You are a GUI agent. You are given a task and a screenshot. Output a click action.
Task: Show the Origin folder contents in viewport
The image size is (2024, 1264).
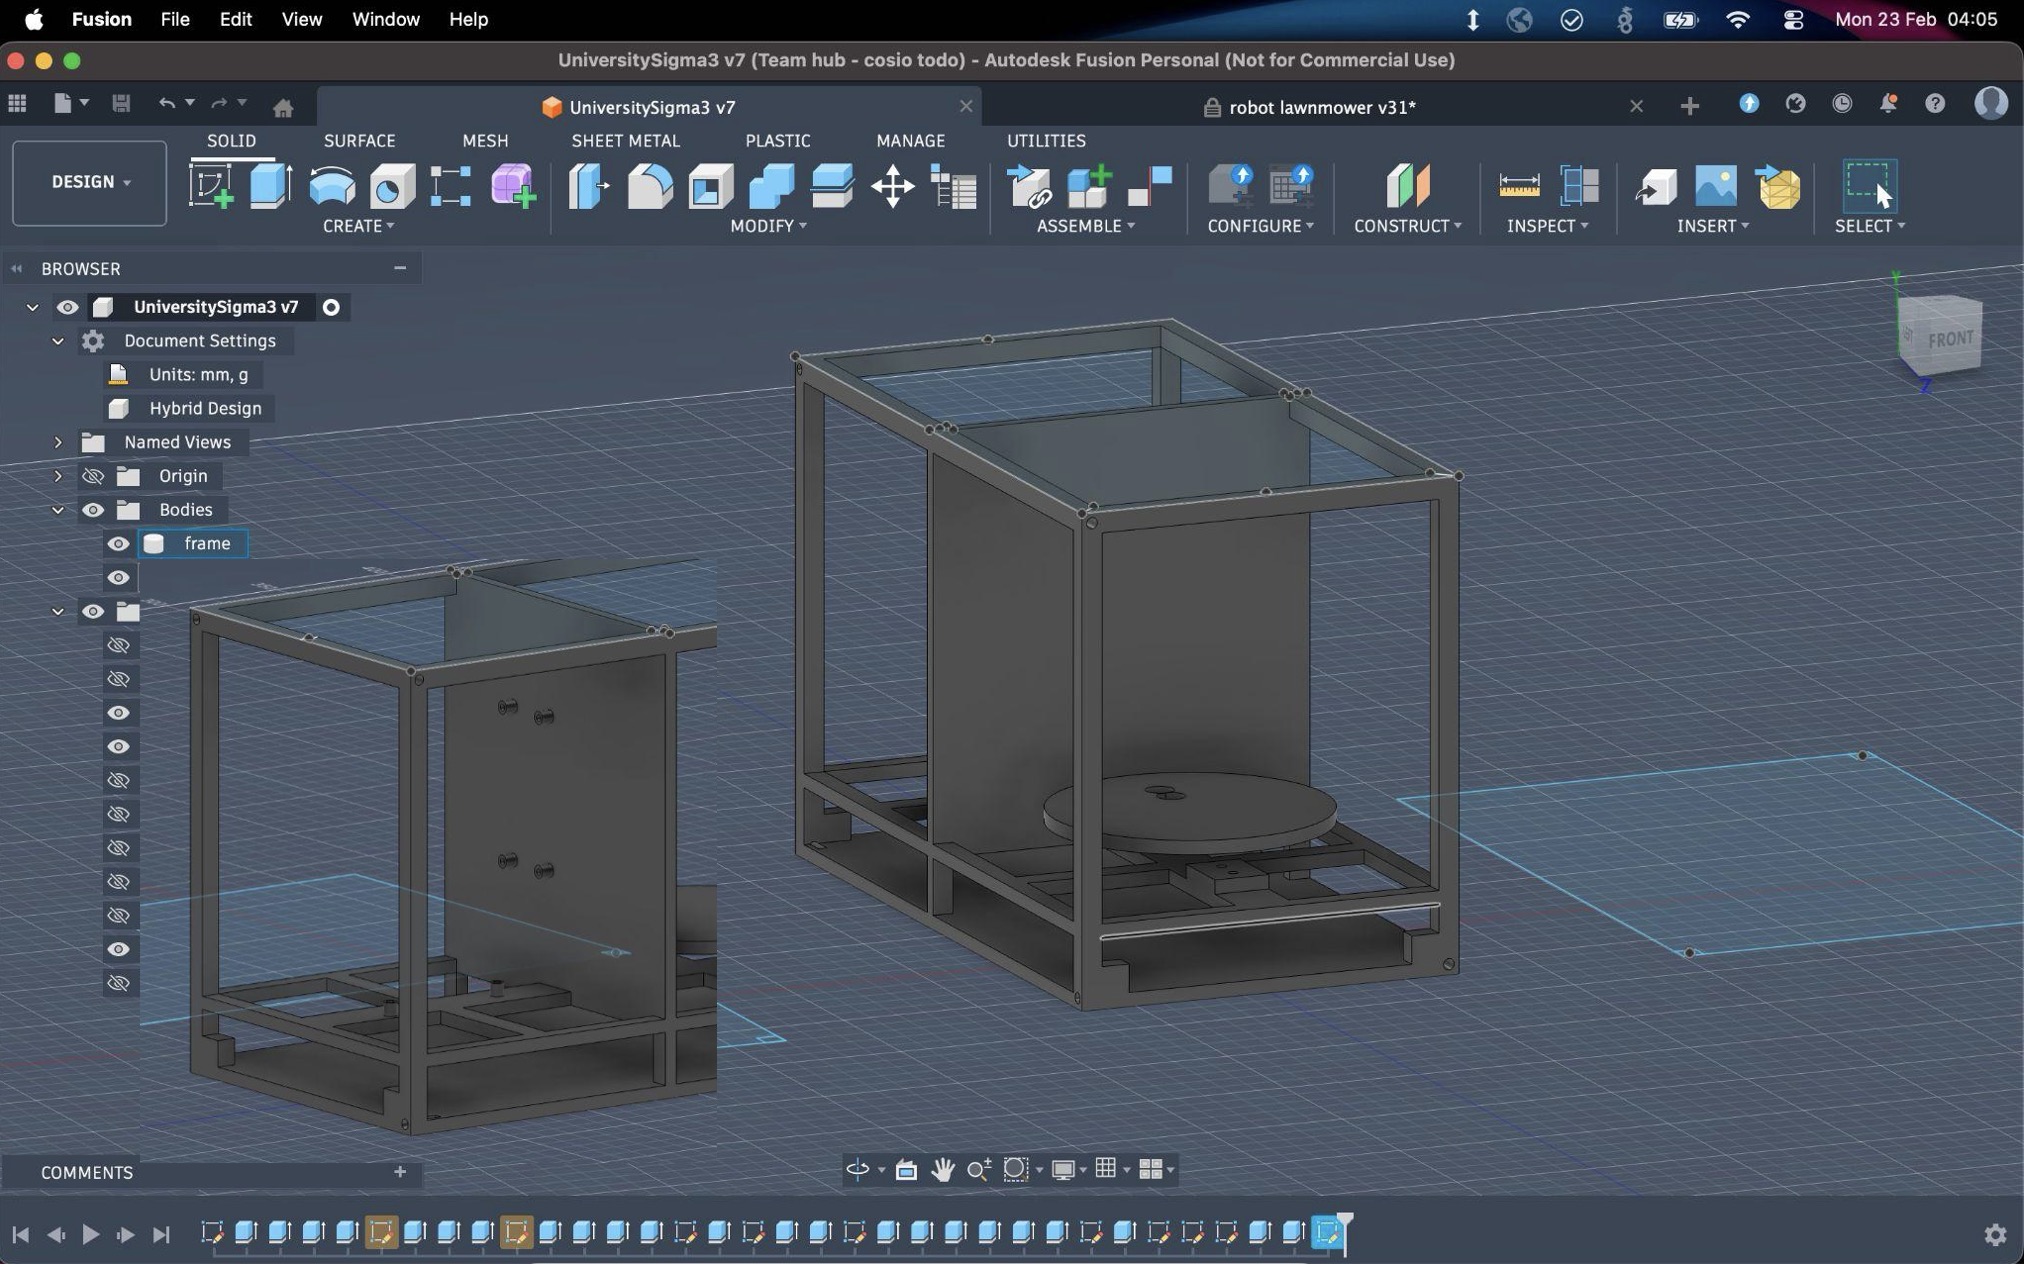pos(93,476)
